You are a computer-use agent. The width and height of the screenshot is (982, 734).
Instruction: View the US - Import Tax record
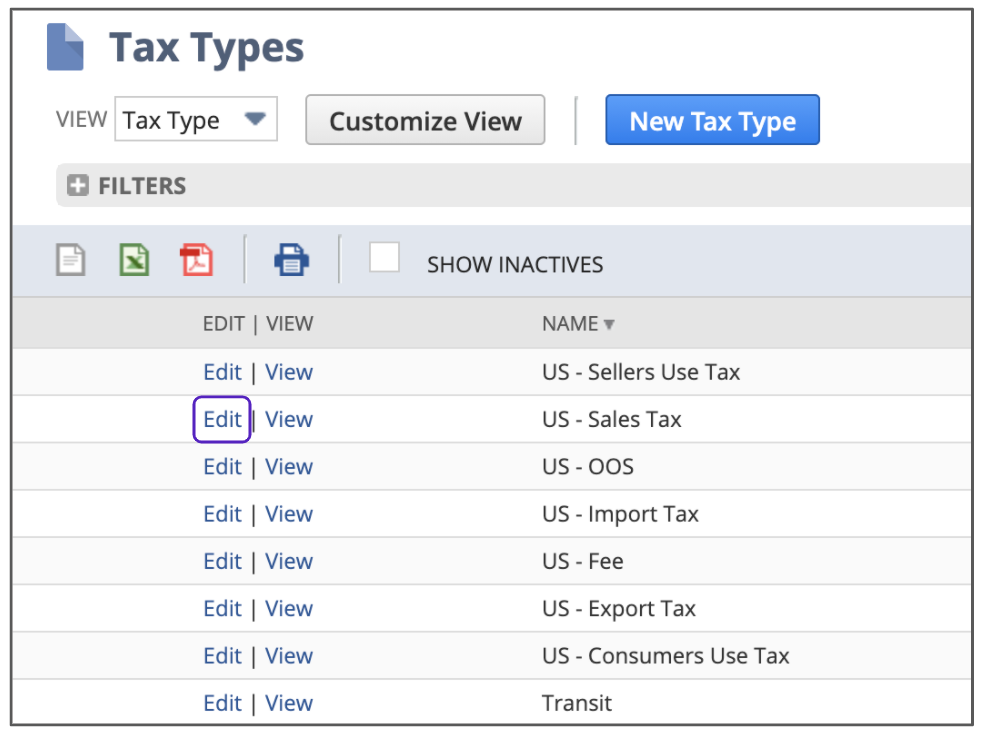point(289,514)
